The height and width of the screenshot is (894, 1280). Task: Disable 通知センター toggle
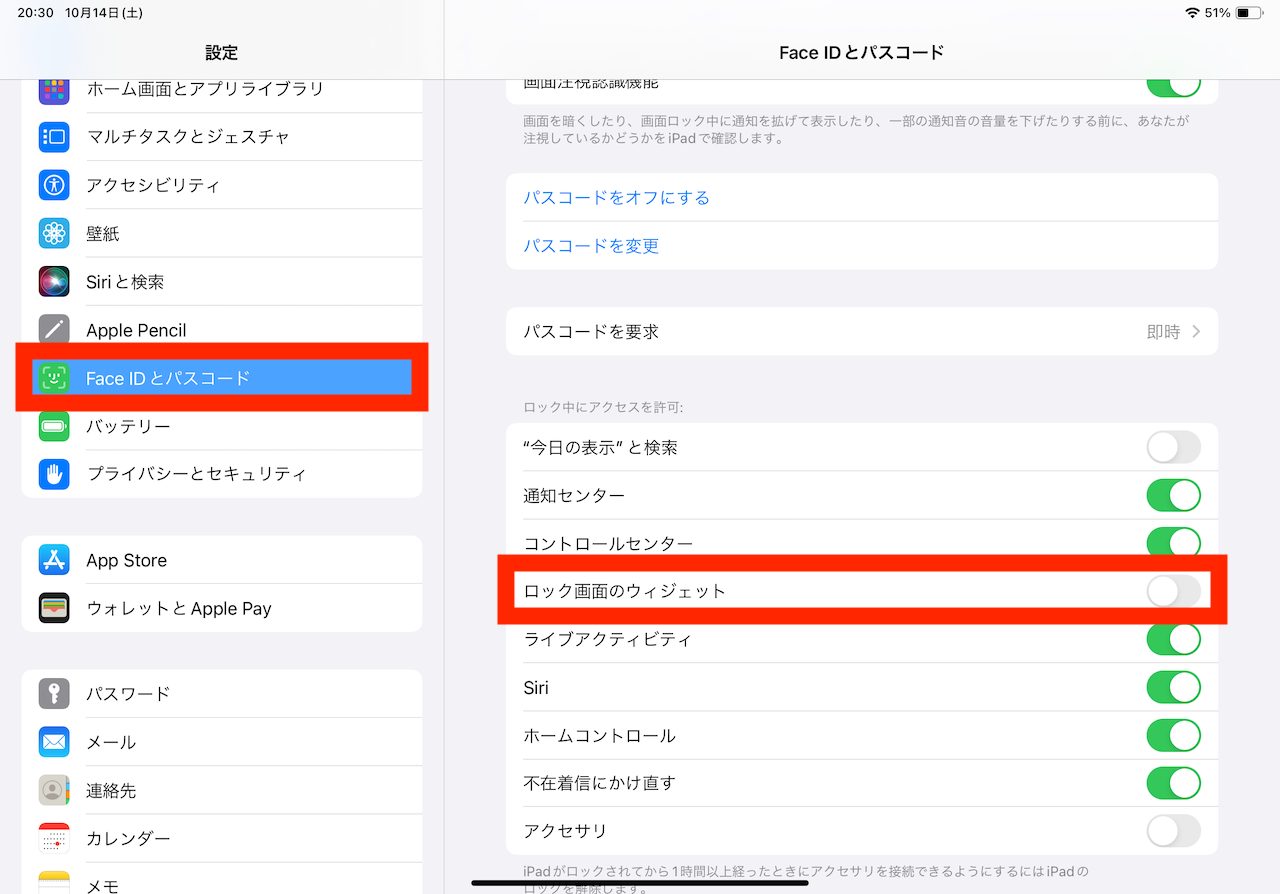pyautogui.click(x=1173, y=495)
